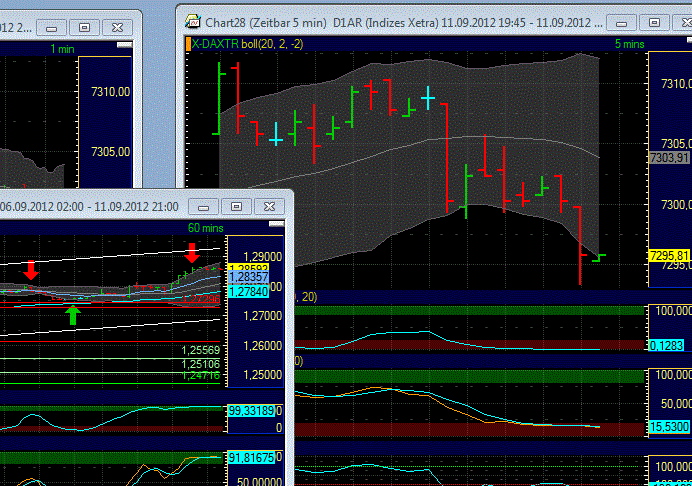Viewport: 692px width, 486px height.
Task: Click 7310,00 on the 1 min price axis
Action: (111, 92)
